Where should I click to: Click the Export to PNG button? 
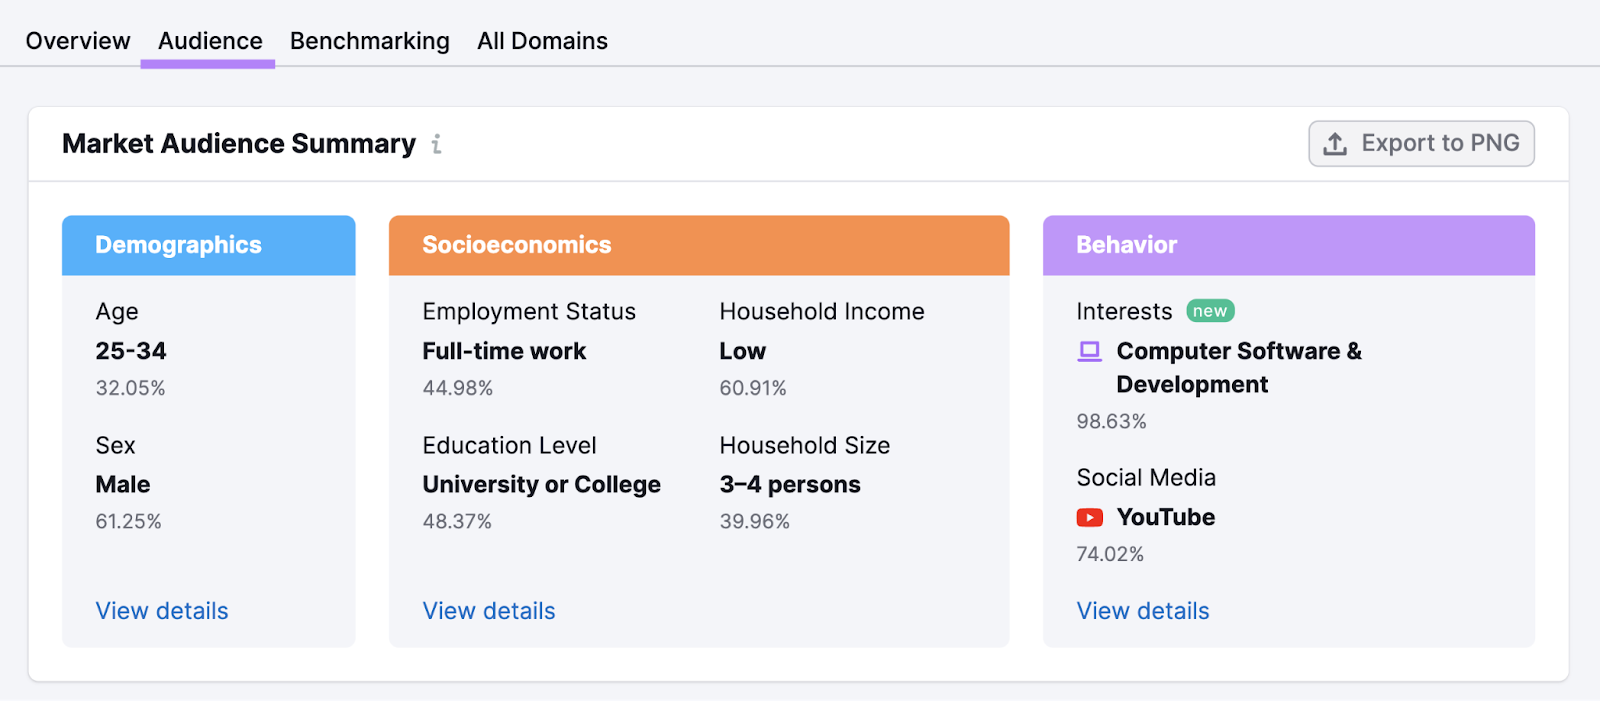coord(1421,144)
